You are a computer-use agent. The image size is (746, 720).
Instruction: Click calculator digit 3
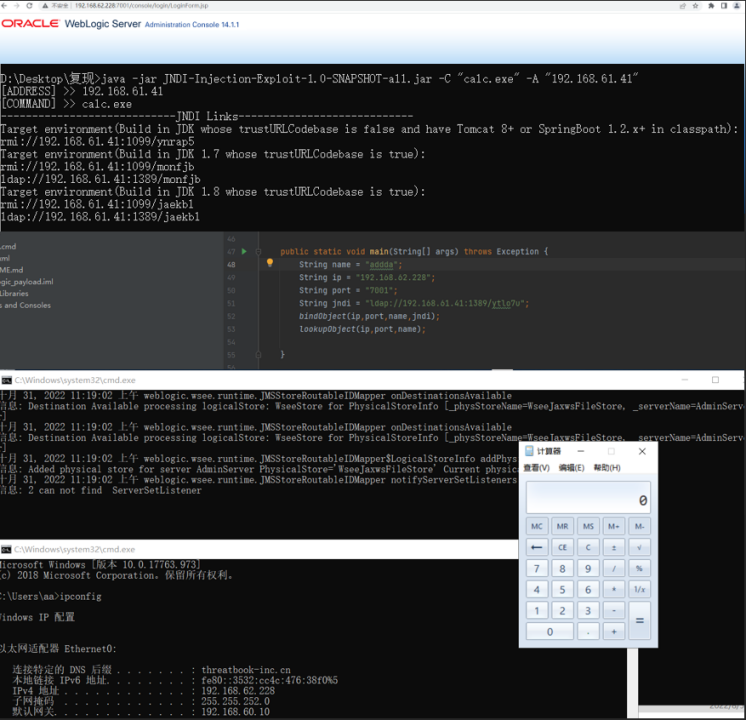(x=588, y=610)
